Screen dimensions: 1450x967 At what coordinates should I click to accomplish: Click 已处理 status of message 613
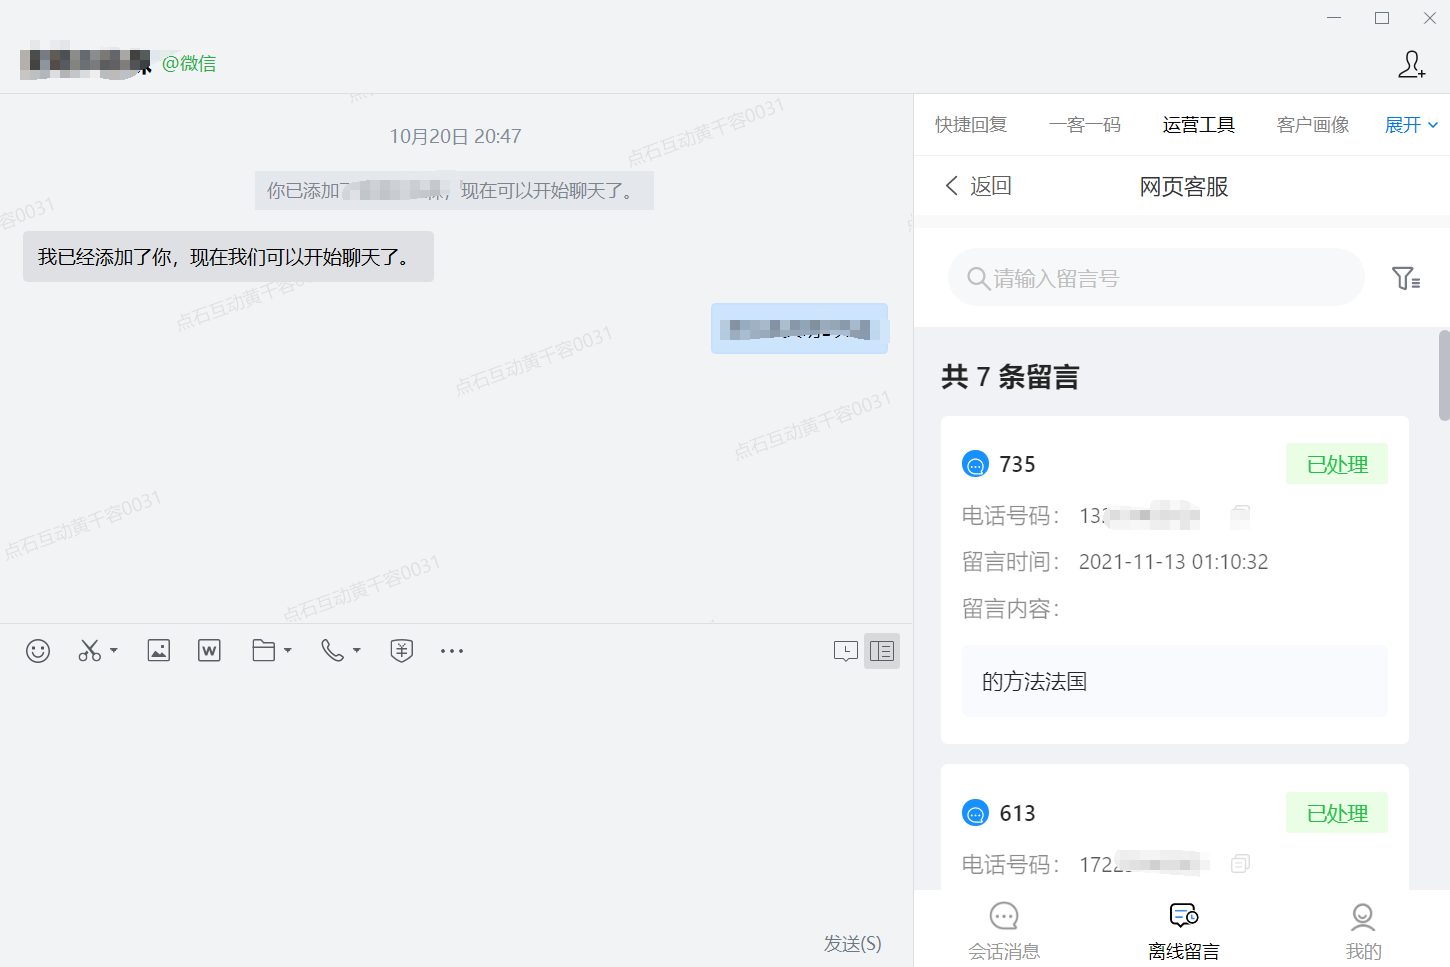point(1337,813)
